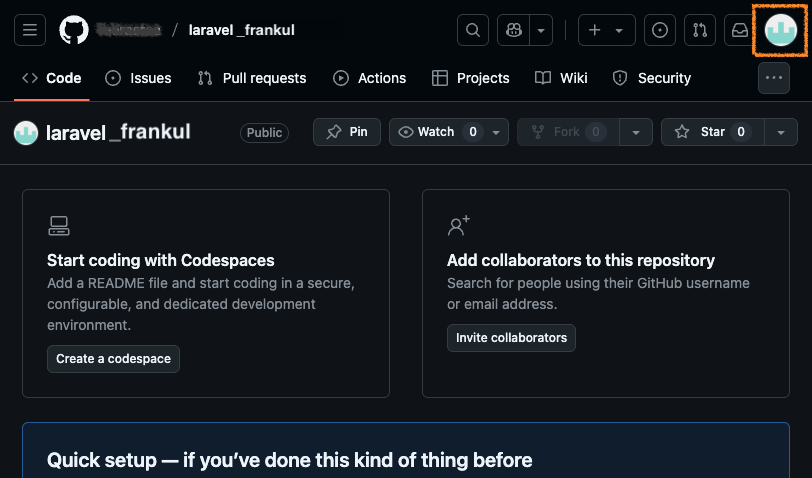Click laravel_frankul in header breadcrumb
Viewport: 812px width, 478px height.
(241, 30)
